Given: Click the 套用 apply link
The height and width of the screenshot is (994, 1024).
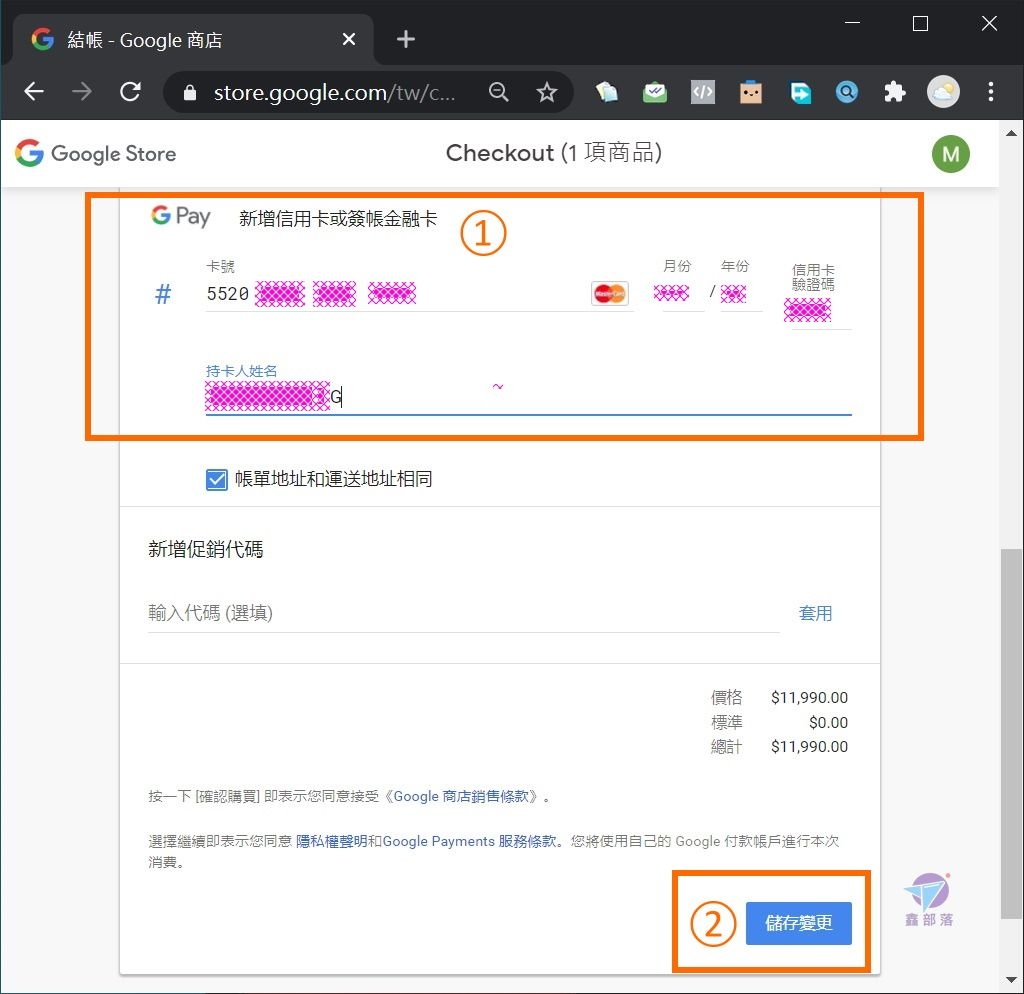Looking at the screenshot, I should coord(815,613).
